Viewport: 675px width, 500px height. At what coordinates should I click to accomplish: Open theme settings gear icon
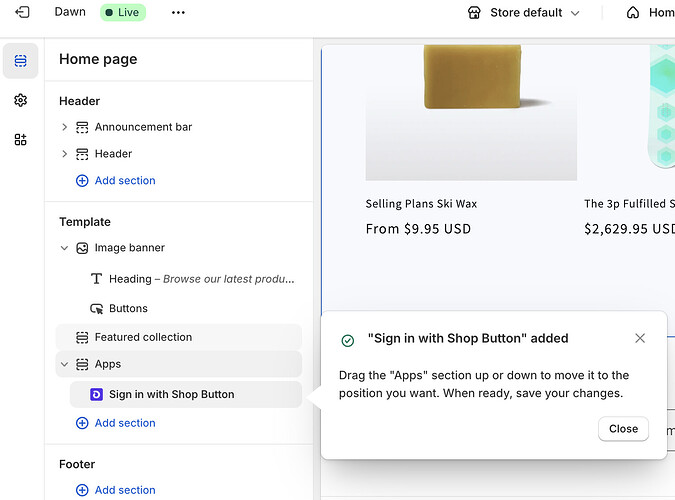tap(21, 100)
